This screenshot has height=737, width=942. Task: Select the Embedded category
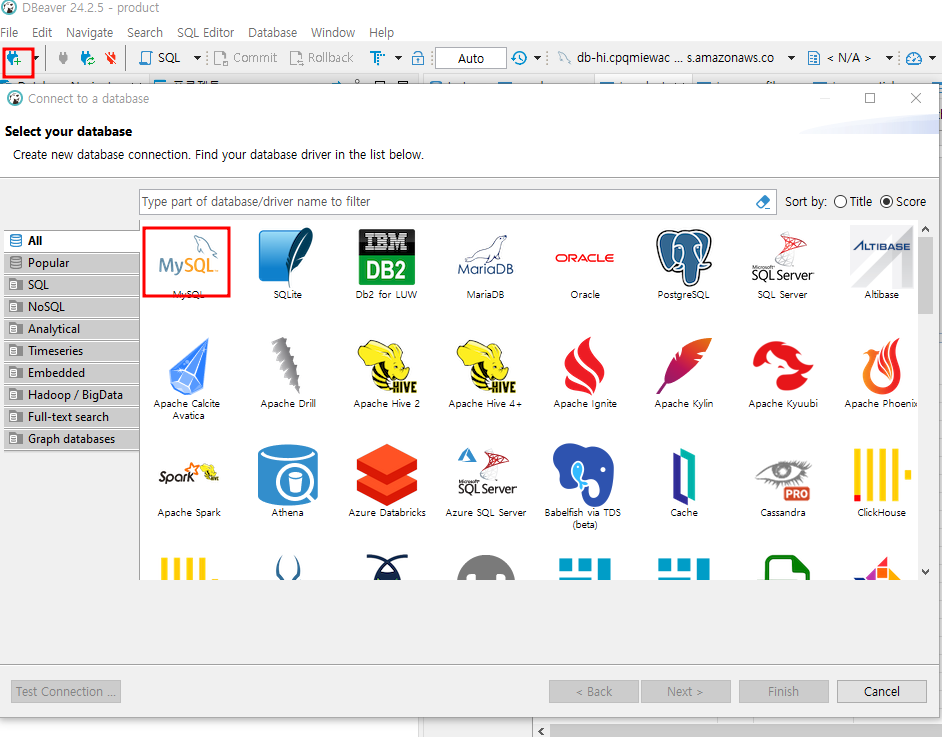[72, 373]
